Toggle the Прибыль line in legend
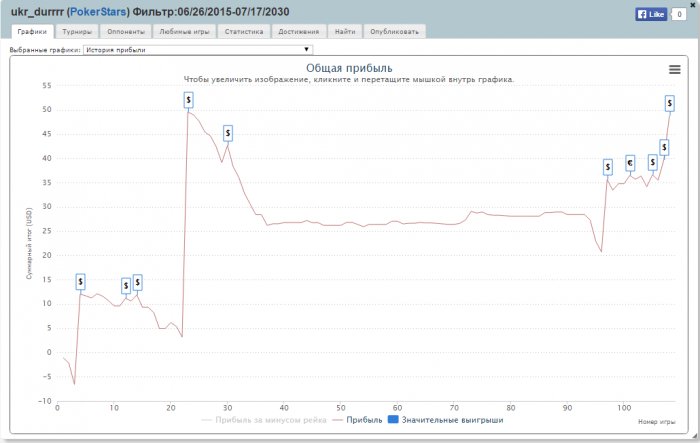The height and width of the screenshot is (443, 700). coord(358,420)
